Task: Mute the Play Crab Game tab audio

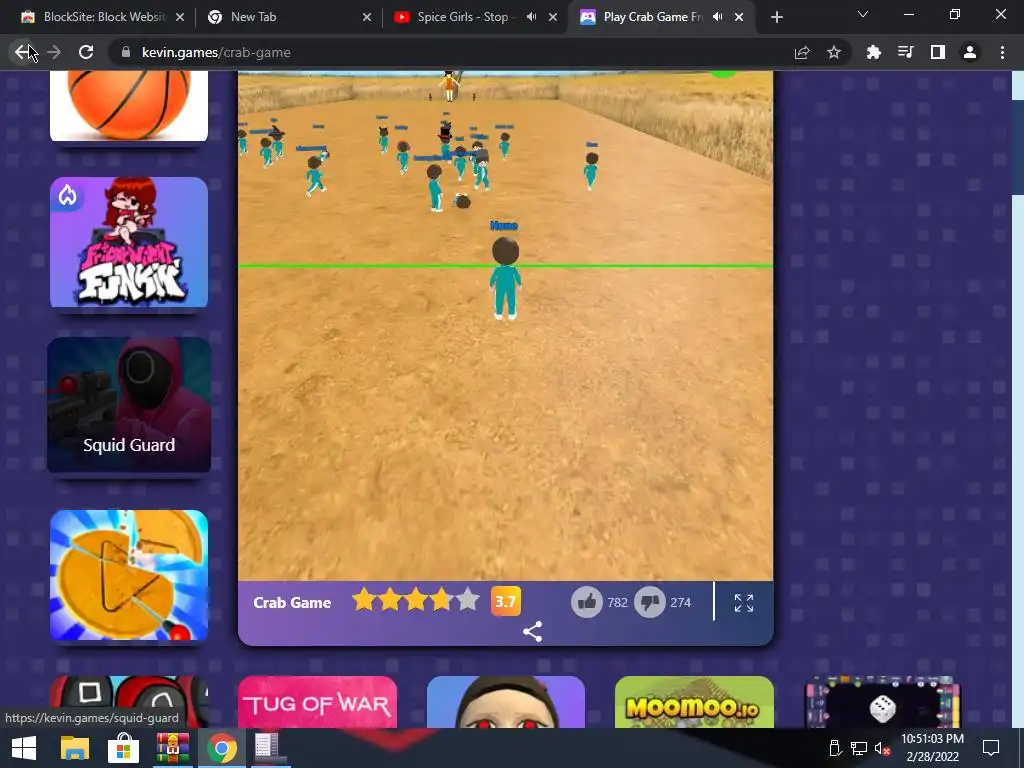Action: pyautogui.click(x=718, y=17)
